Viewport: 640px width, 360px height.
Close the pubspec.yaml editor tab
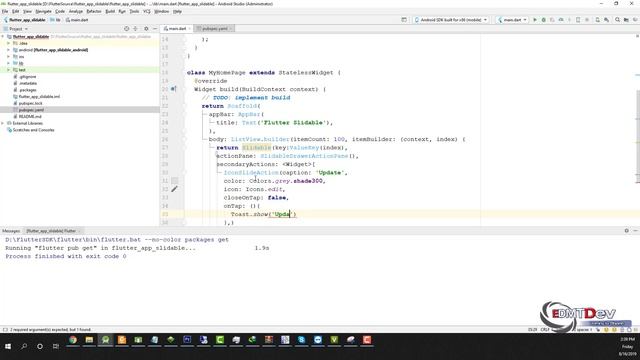point(231,29)
